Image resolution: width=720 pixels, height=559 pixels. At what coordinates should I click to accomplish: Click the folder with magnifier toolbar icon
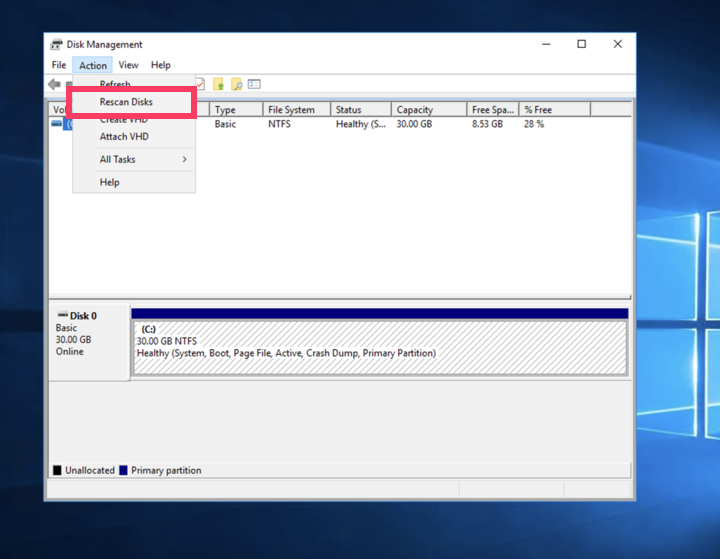tap(236, 84)
